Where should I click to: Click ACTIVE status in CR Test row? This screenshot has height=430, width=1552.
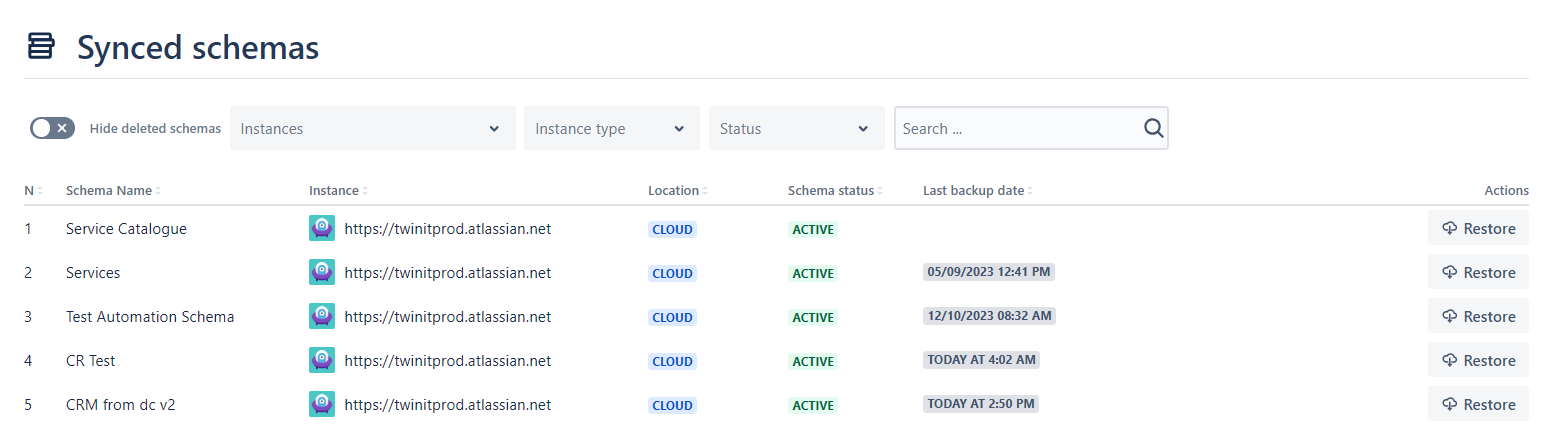813,361
